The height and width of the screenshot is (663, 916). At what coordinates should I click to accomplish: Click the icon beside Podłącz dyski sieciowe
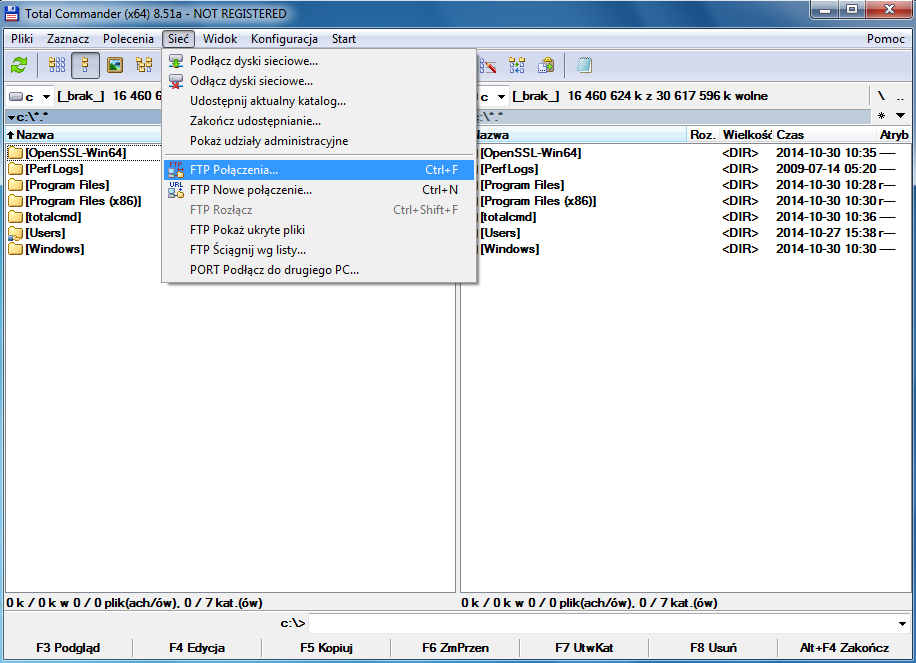point(176,61)
